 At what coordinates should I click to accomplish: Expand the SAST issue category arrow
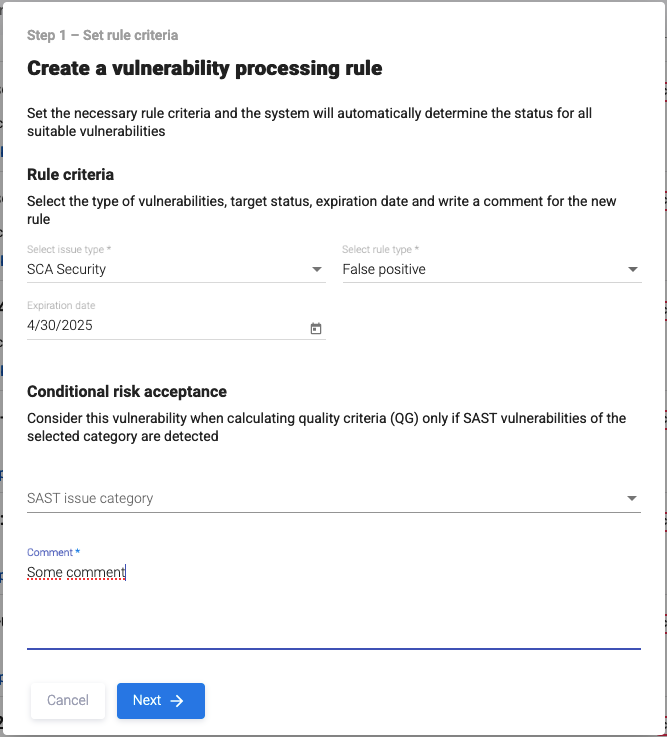click(632, 498)
